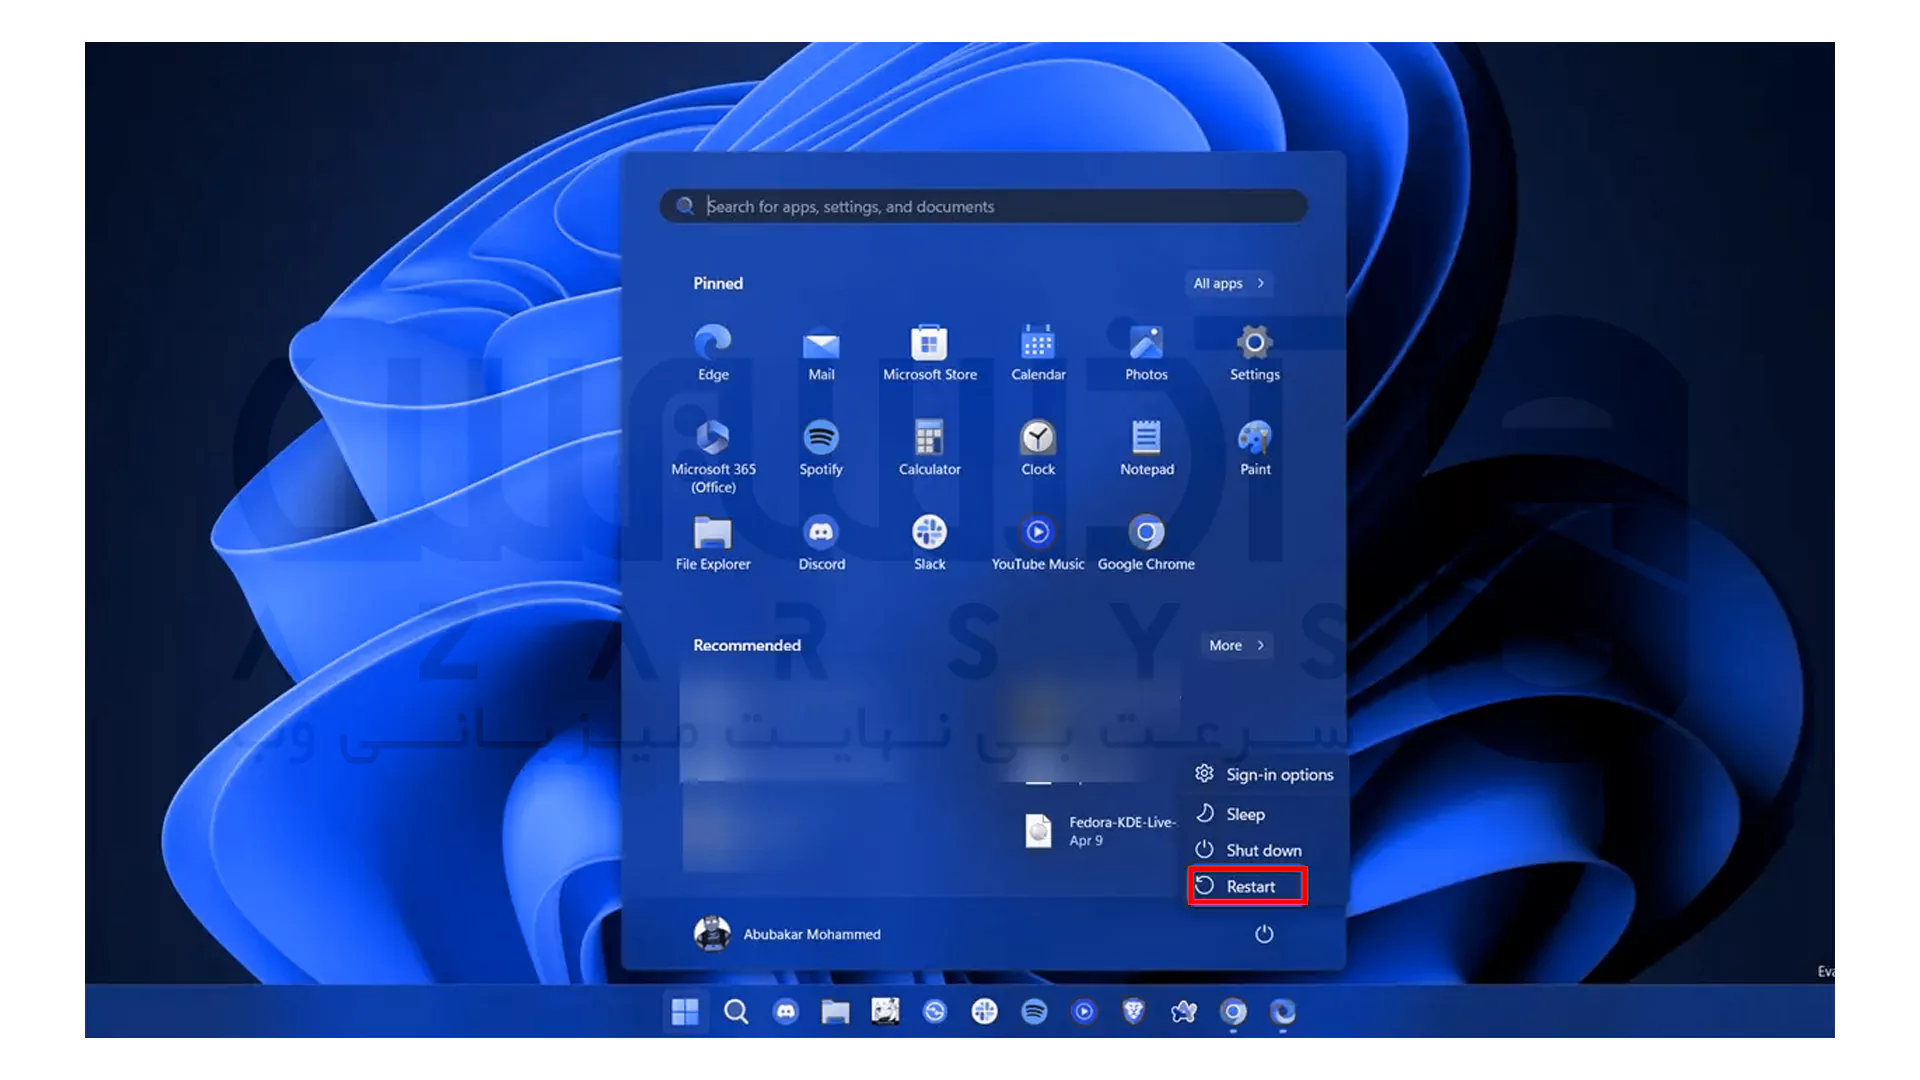The image size is (1920, 1080).
Task: Expand the All apps list
Action: pyautogui.click(x=1229, y=283)
